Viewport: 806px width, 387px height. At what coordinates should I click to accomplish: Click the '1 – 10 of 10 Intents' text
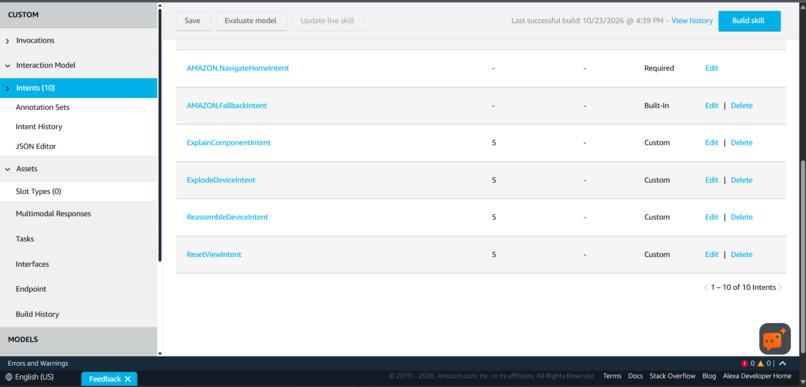(x=743, y=287)
